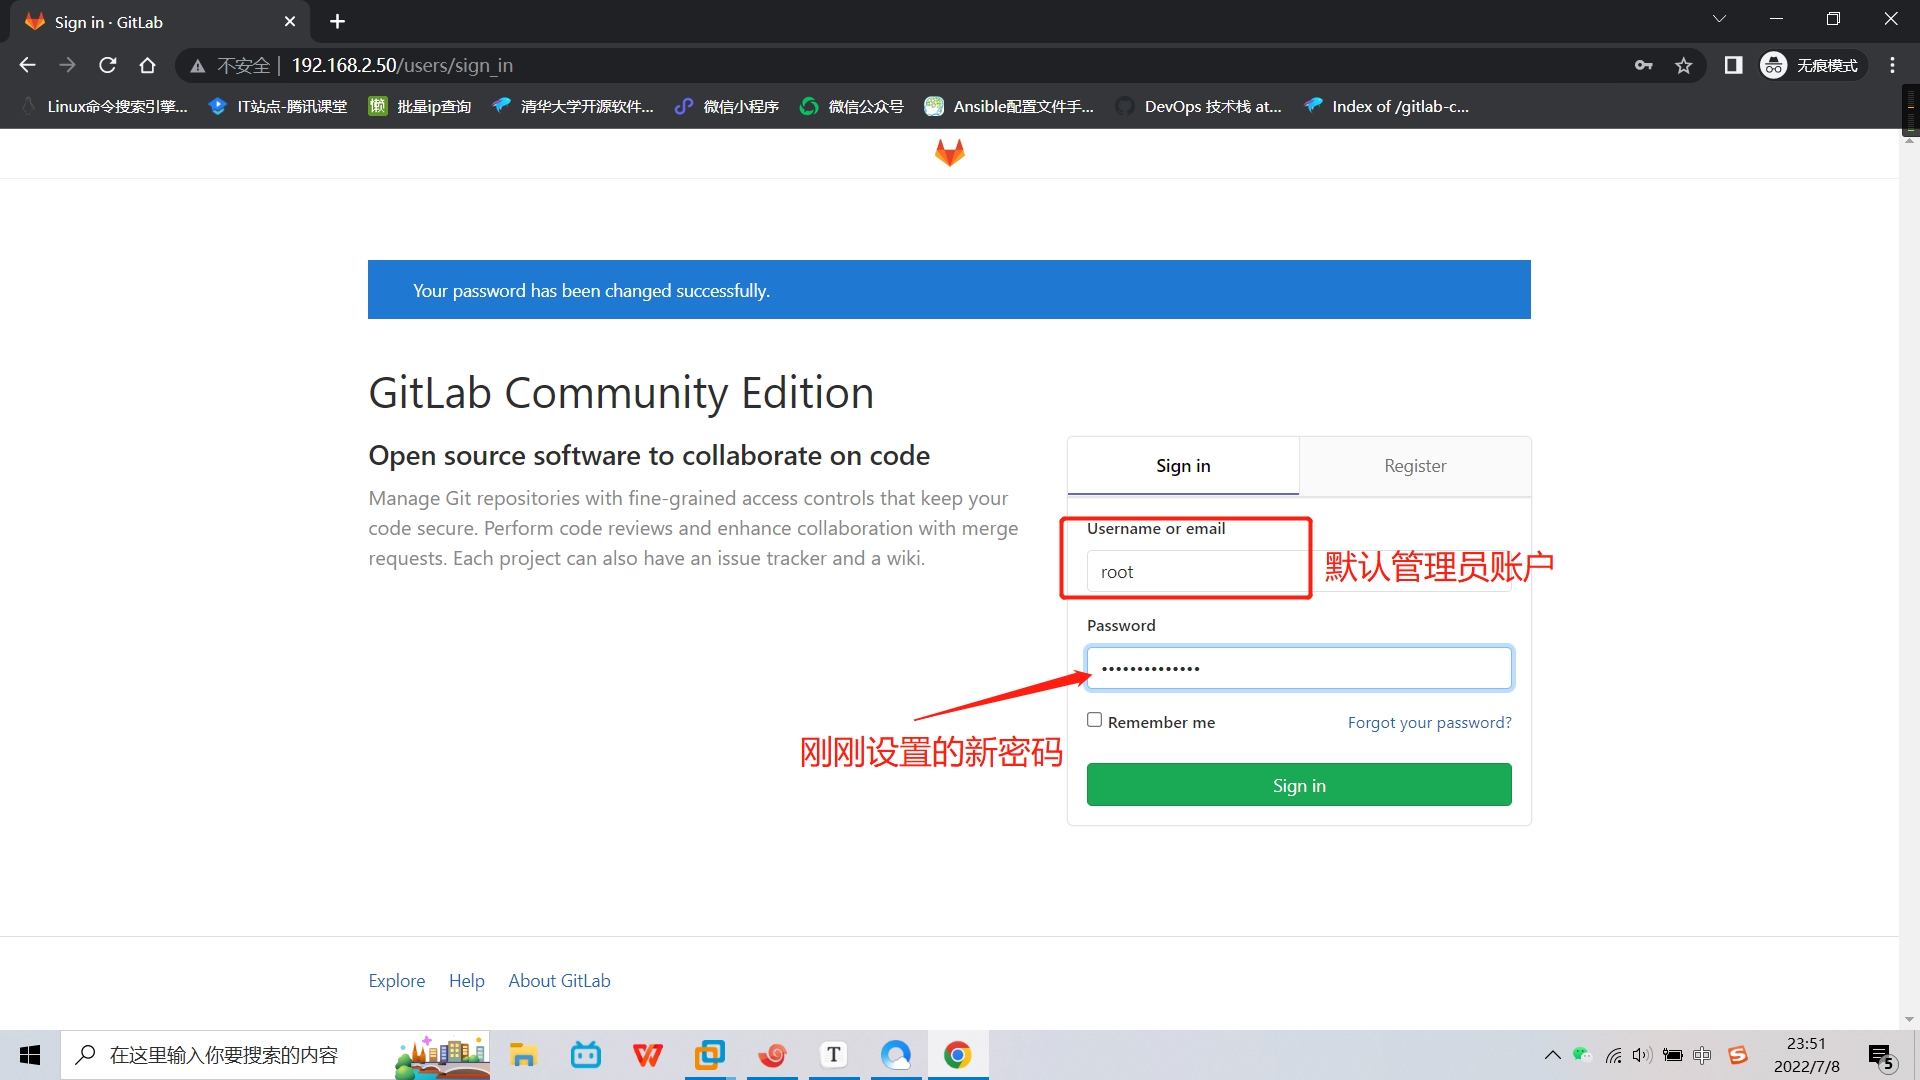1920x1080 pixels.
Task: Select the Sign in tab
Action: pyautogui.click(x=1183, y=466)
